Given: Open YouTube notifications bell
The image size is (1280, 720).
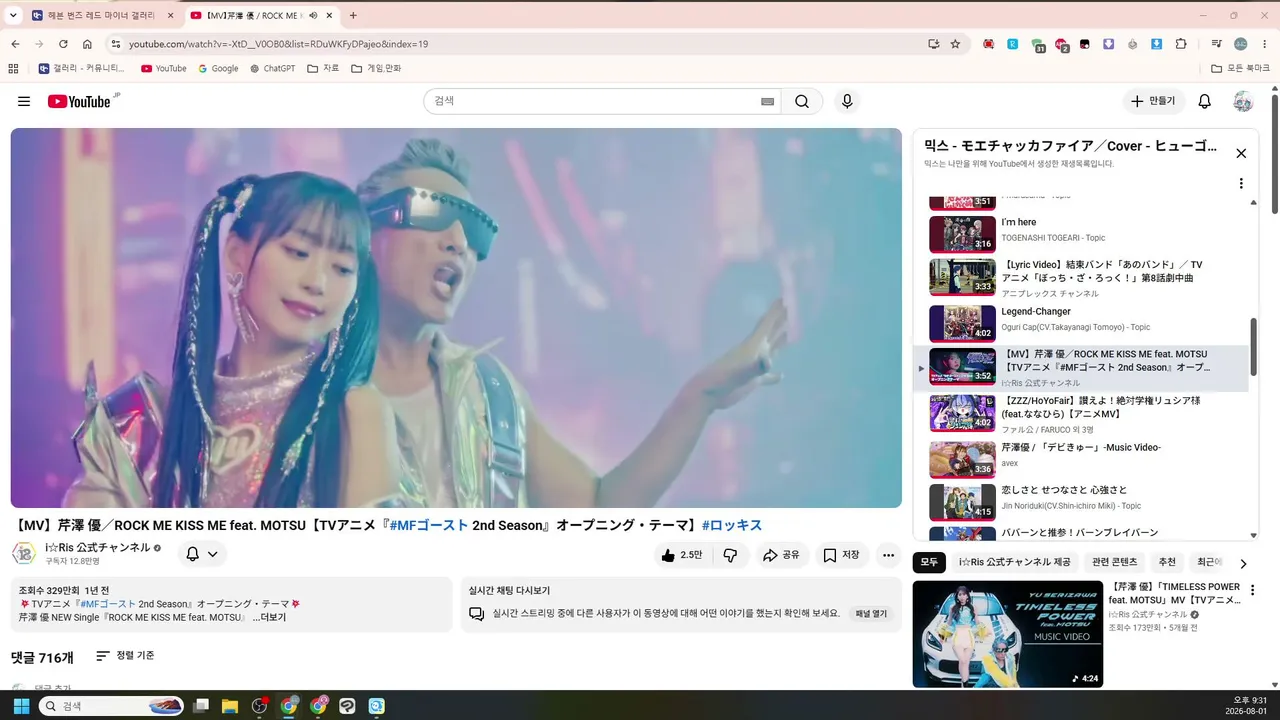Looking at the screenshot, I should 1205,101.
